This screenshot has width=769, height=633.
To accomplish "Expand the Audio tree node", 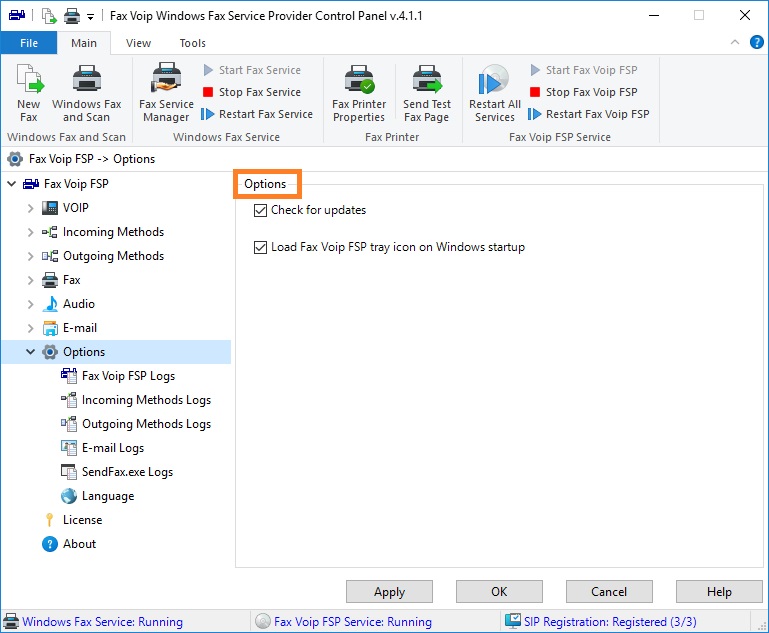I will click(30, 304).
